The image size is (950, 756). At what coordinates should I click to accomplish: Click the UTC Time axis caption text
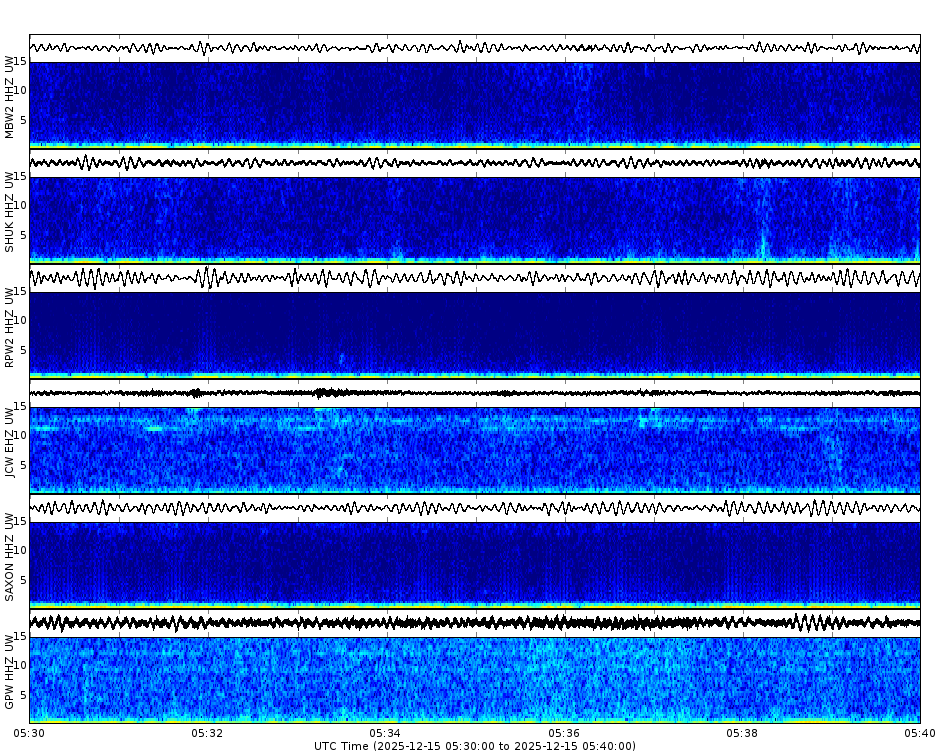pyautogui.click(x=475, y=745)
